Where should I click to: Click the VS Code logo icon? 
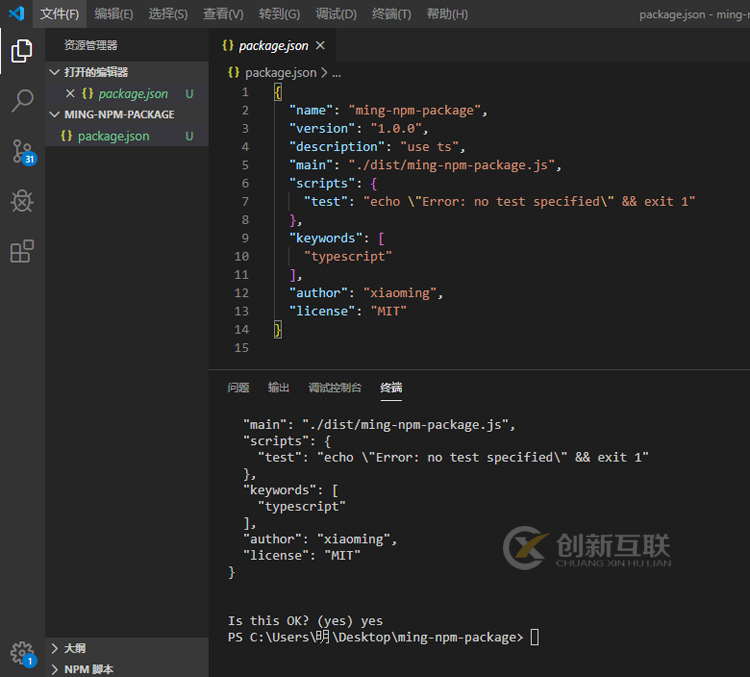coord(16,14)
